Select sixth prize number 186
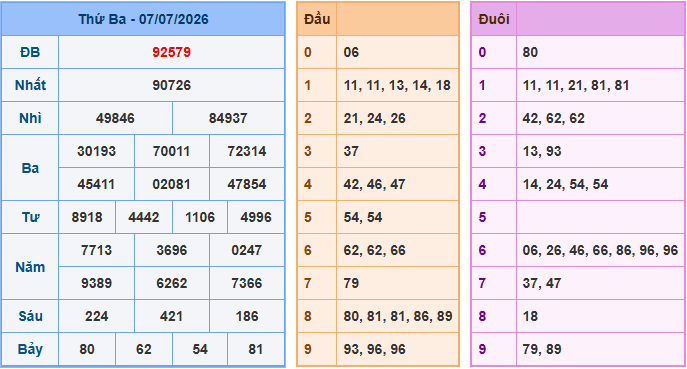The image size is (687, 369). click(247, 316)
